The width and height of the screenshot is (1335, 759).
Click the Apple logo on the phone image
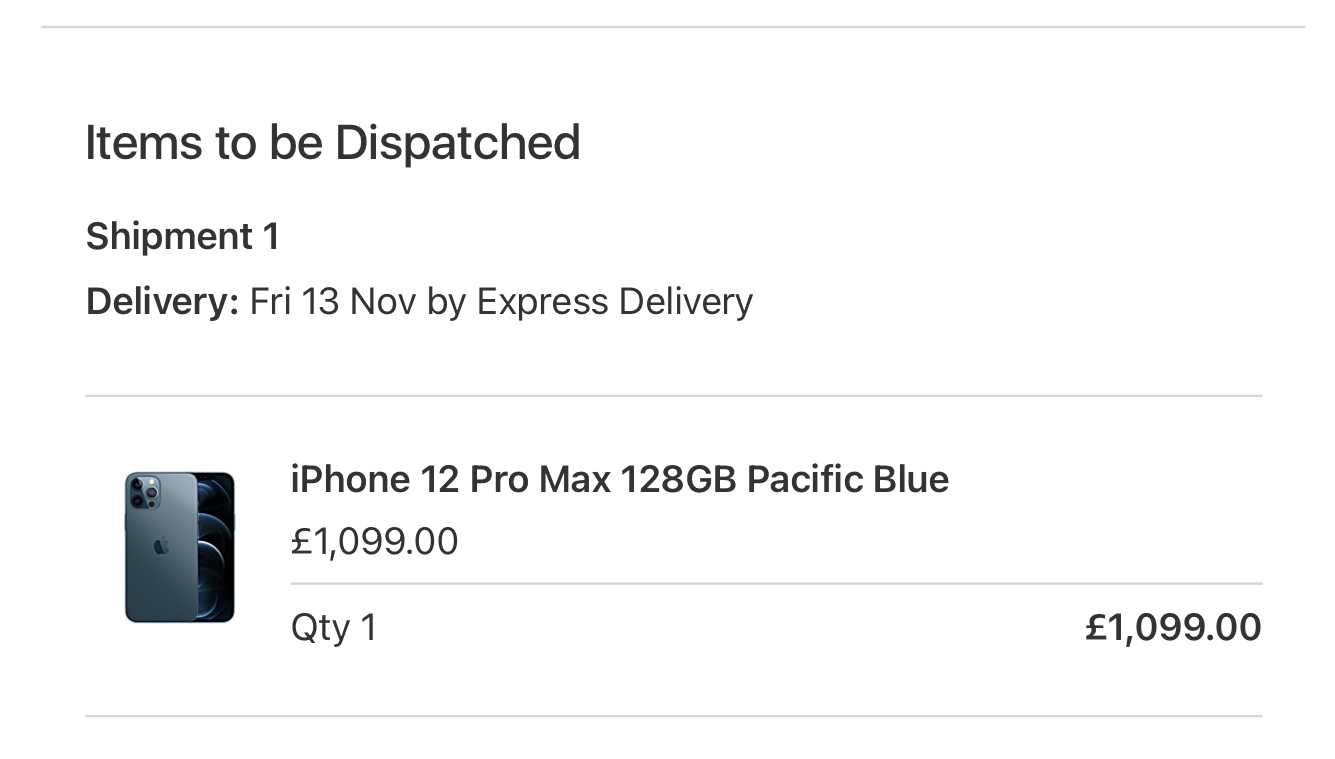(161, 546)
